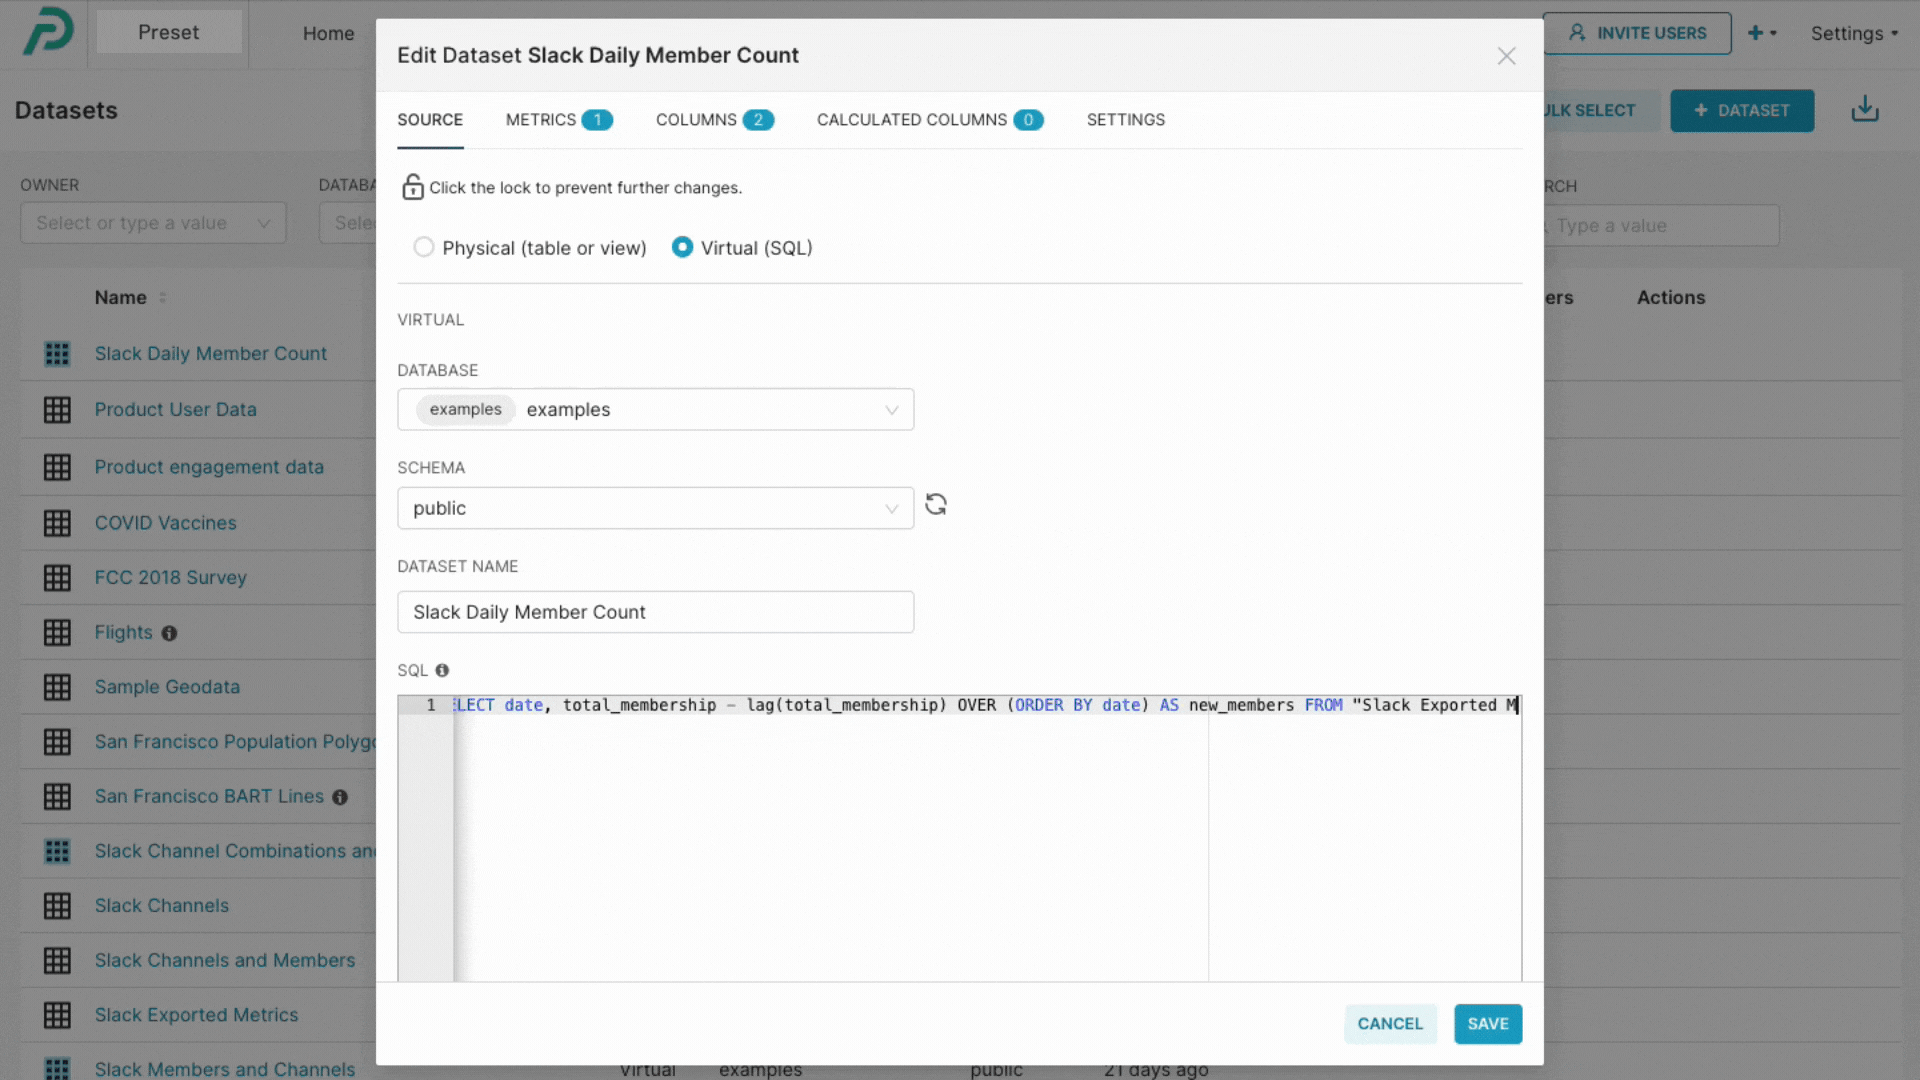This screenshot has height=1080, width=1920.
Task: Switch to the Metrics tab
Action: (541, 119)
